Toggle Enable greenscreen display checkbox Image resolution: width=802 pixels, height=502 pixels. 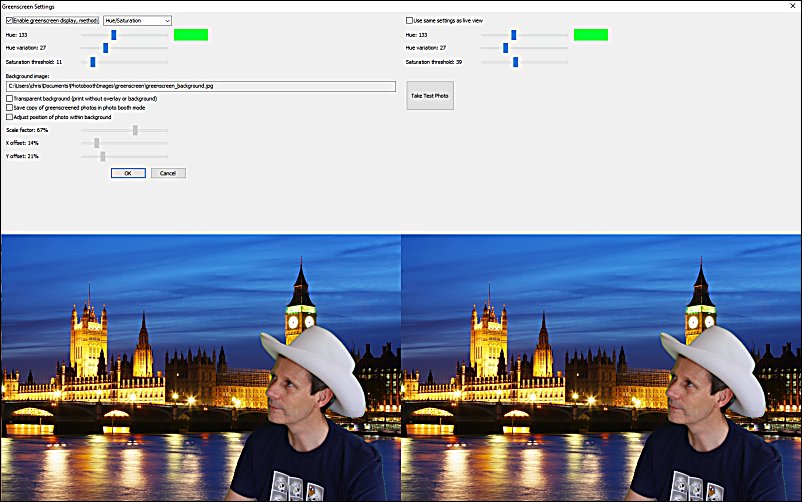[x=9, y=20]
